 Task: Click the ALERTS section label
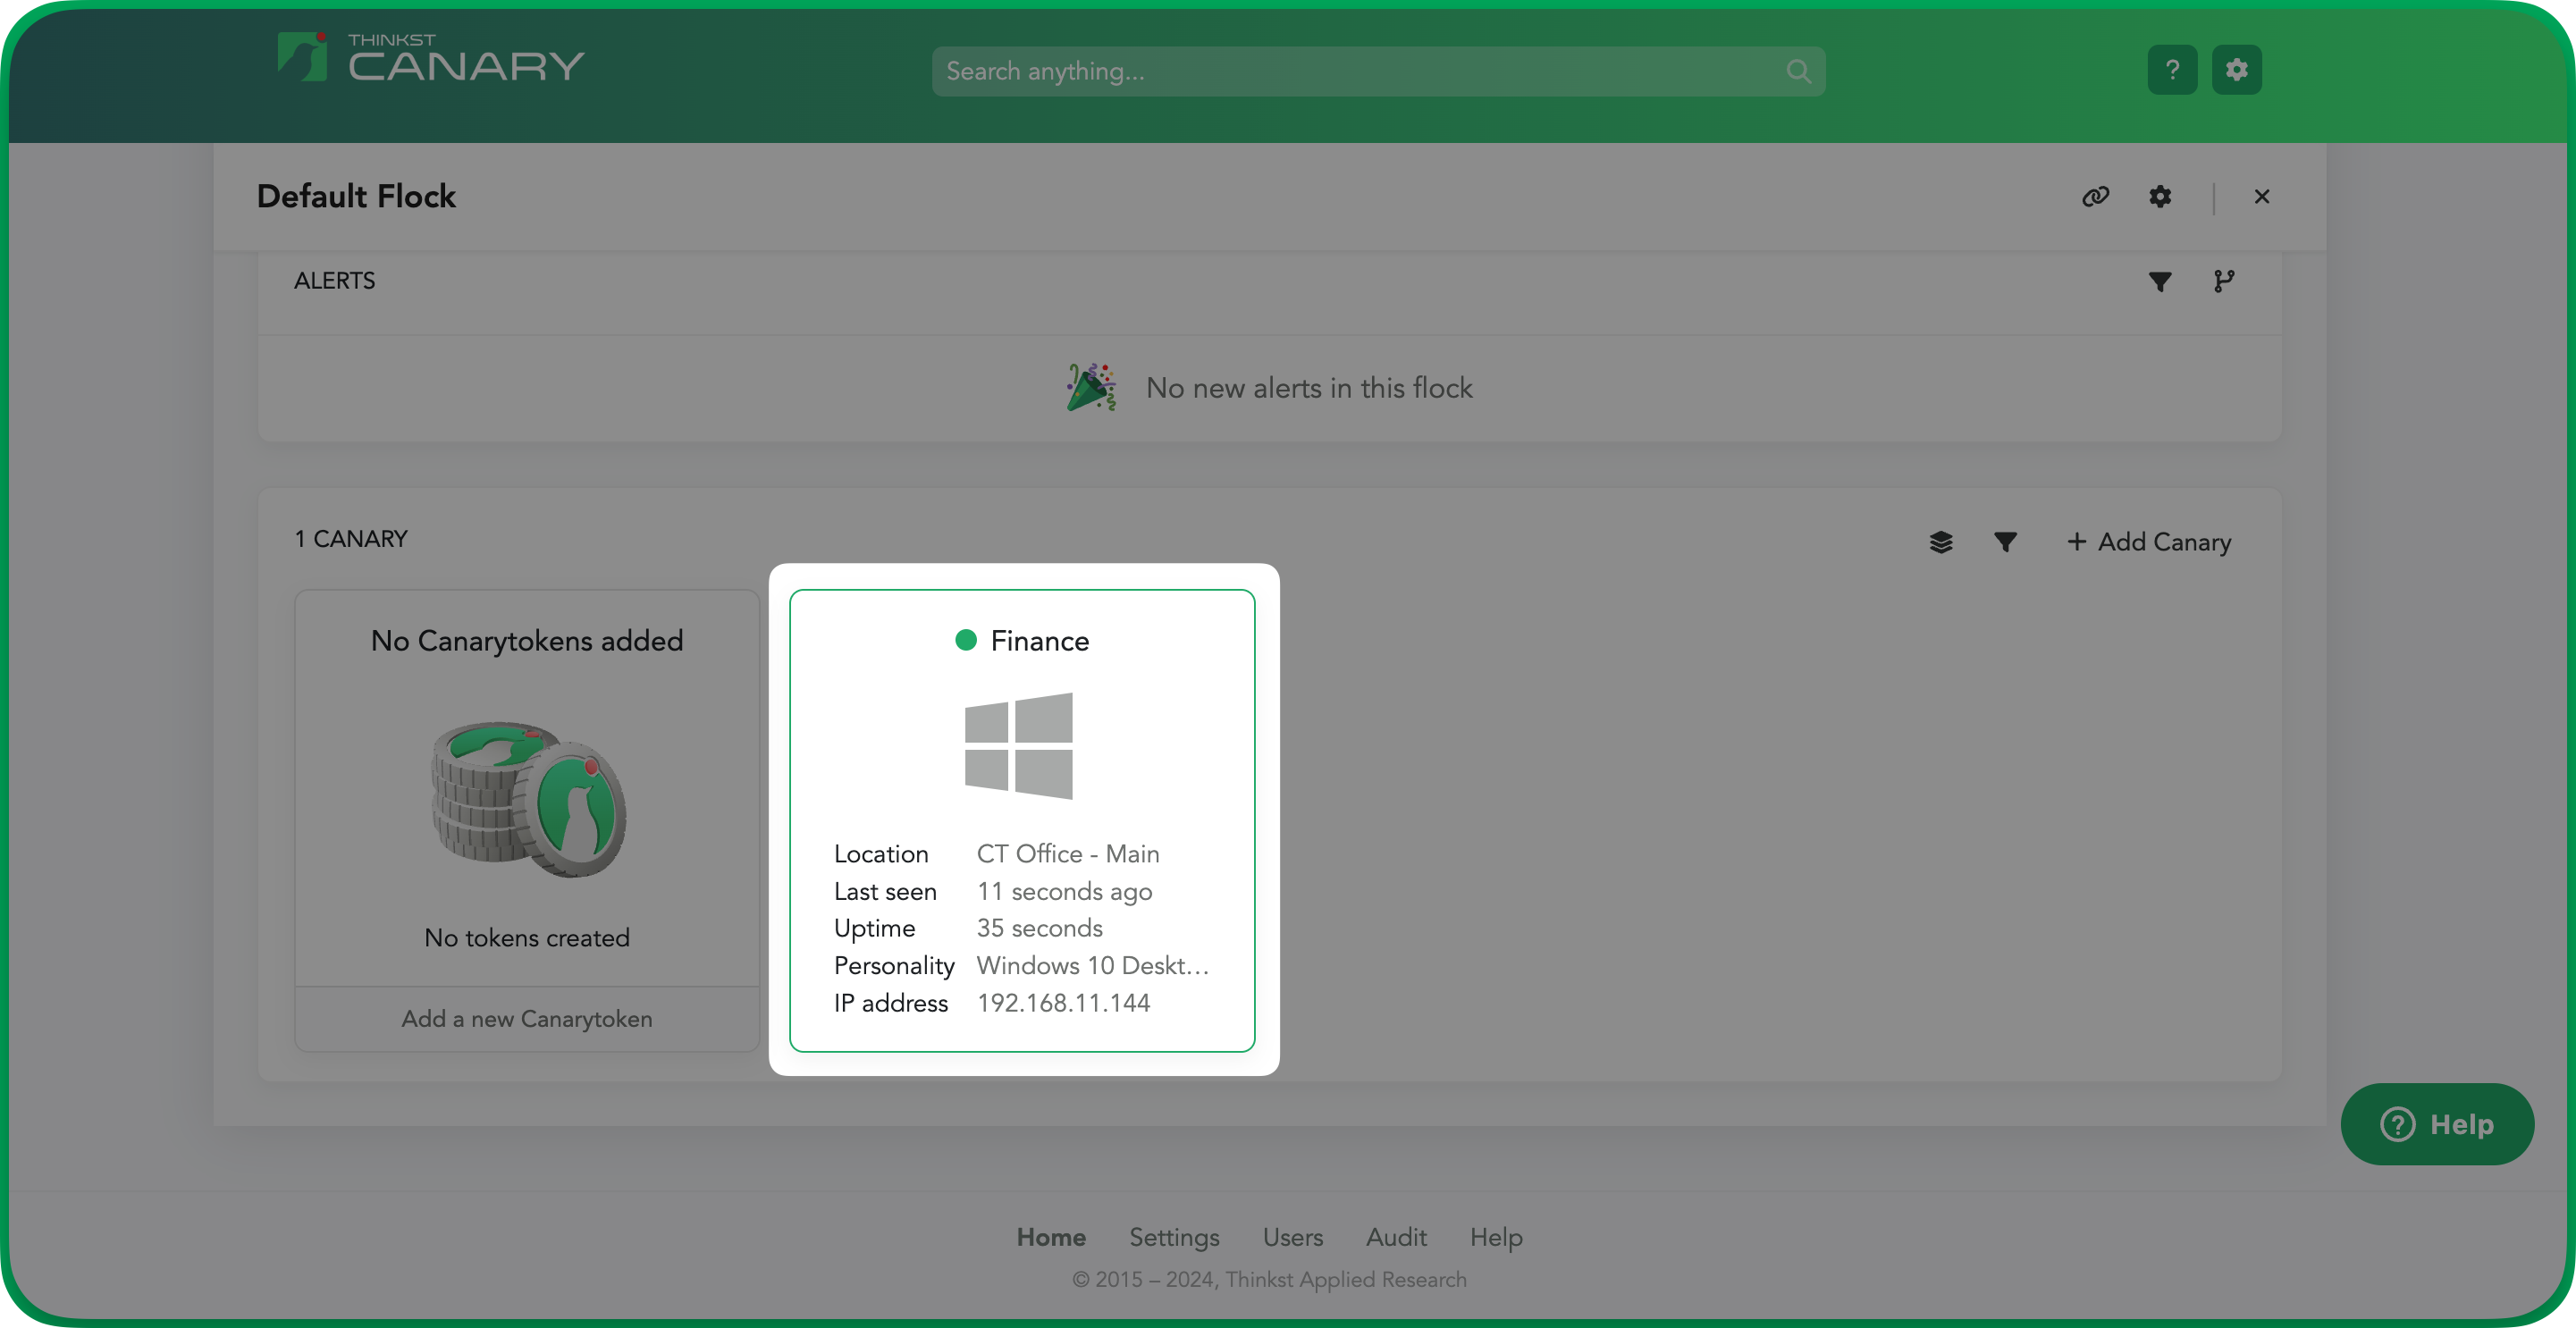pyautogui.click(x=335, y=281)
